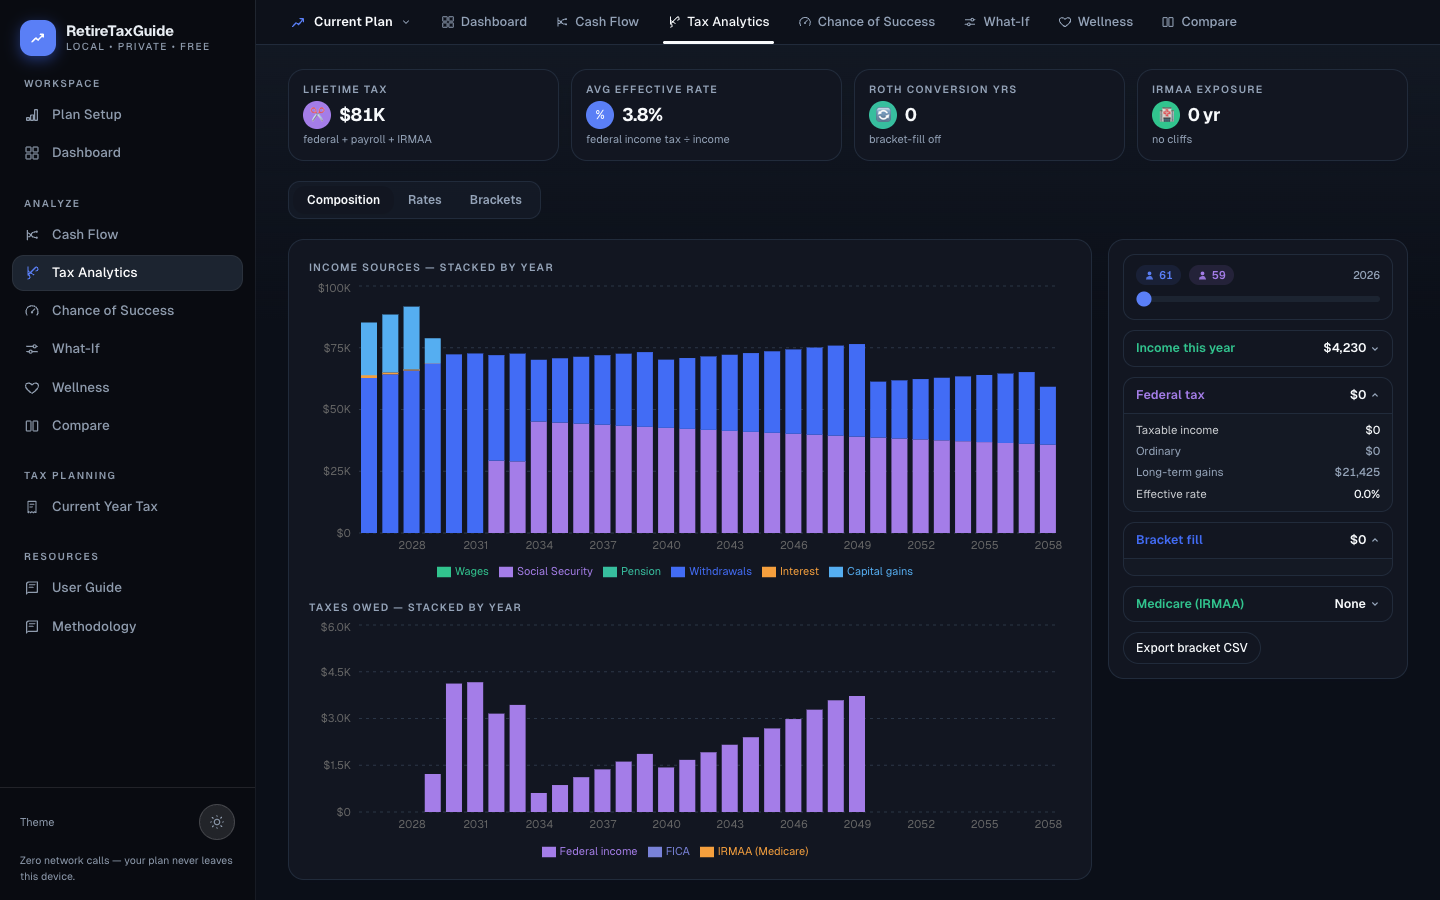Toggle the light/dark theme button
Image resolution: width=1440 pixels, height=900 pixels.
pyautogui.click(x=217, y=822)
